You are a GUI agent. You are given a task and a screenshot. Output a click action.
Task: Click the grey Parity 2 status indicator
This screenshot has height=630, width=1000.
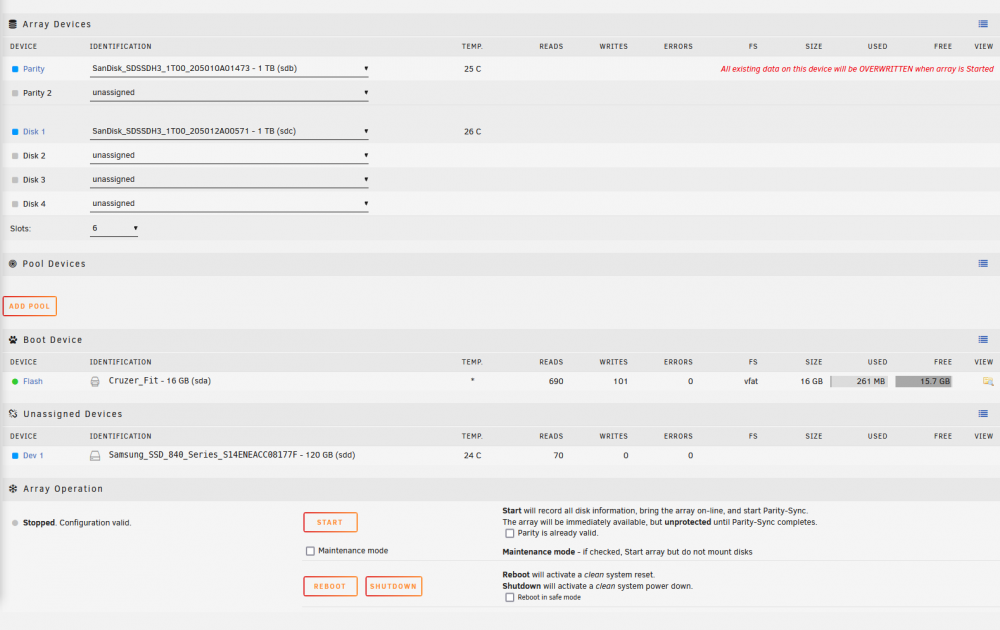15,93
